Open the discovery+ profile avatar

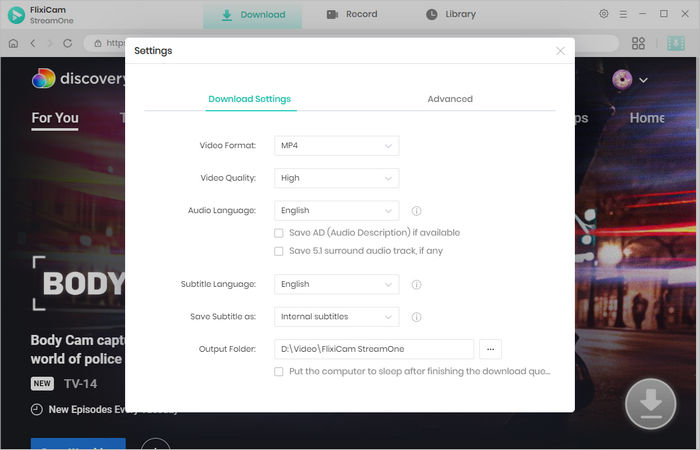coord(622,80)
